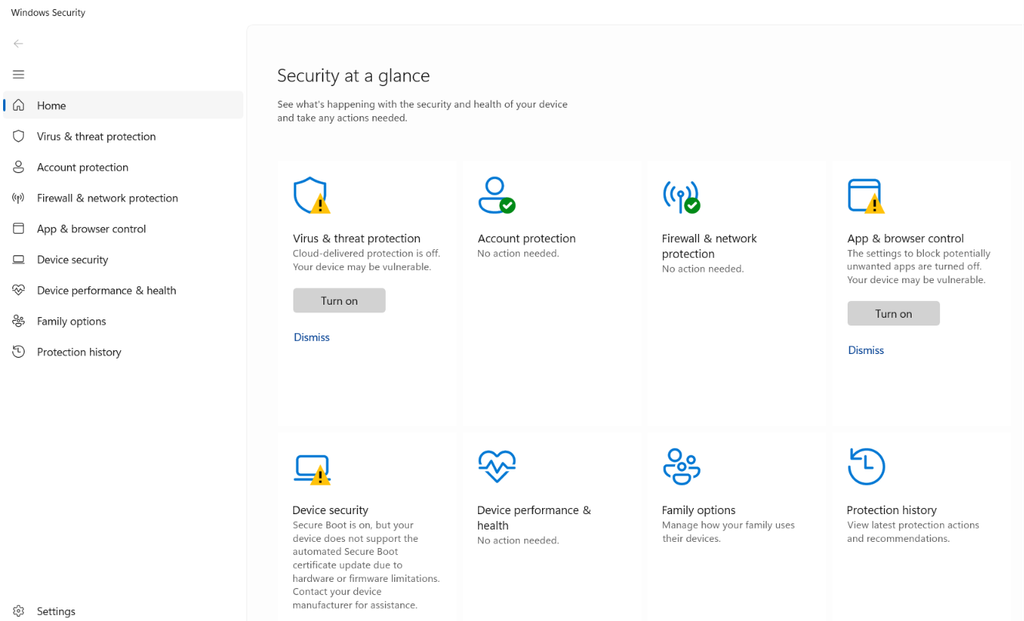Turn on cloud-delivered protection under Virus & threat

[339, 300]
